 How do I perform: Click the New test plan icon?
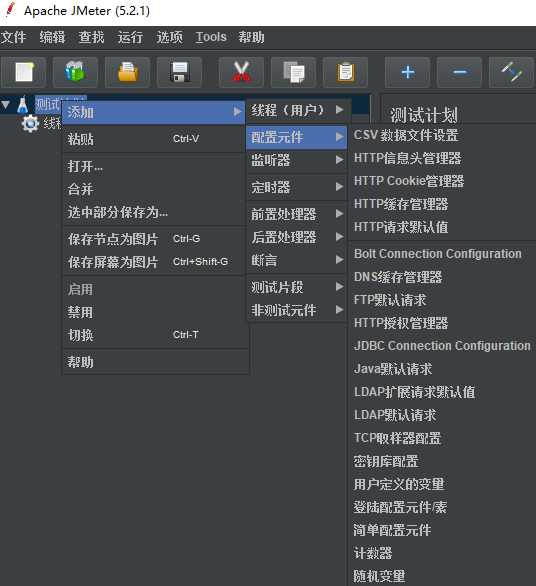pos(24,72)
